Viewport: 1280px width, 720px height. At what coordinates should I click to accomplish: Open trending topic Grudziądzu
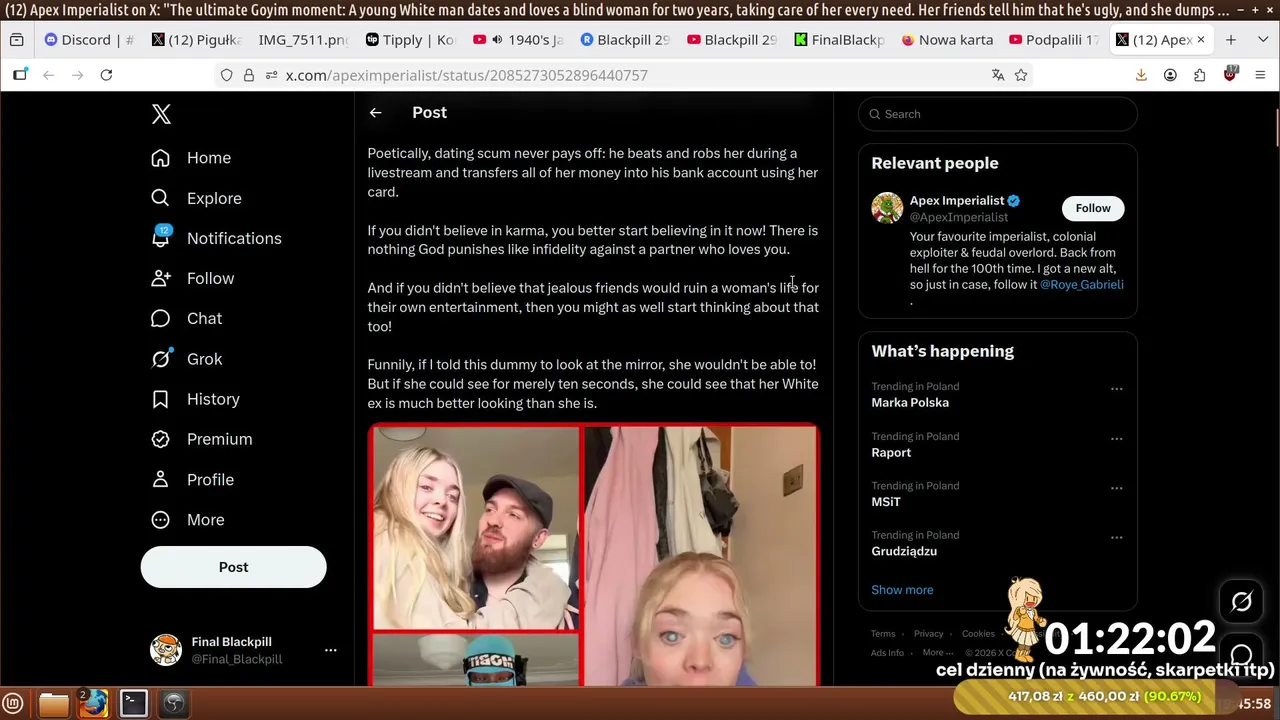pyautogui.click(x=904, y=551)
